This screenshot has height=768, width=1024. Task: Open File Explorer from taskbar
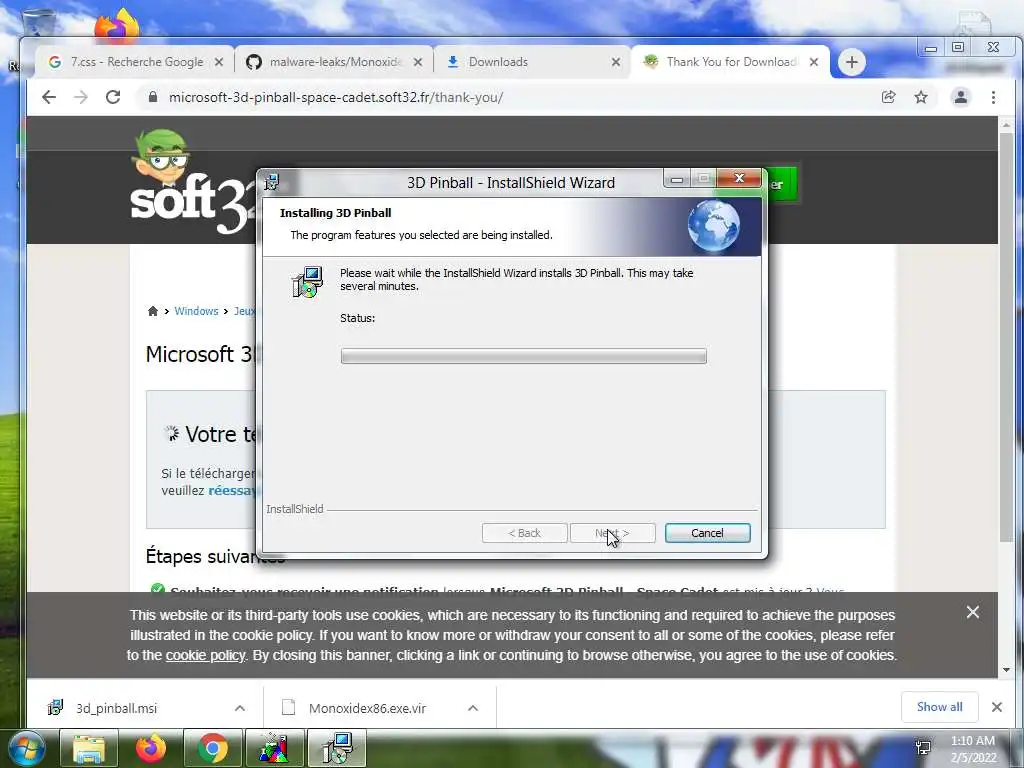(x=89, y=748)
